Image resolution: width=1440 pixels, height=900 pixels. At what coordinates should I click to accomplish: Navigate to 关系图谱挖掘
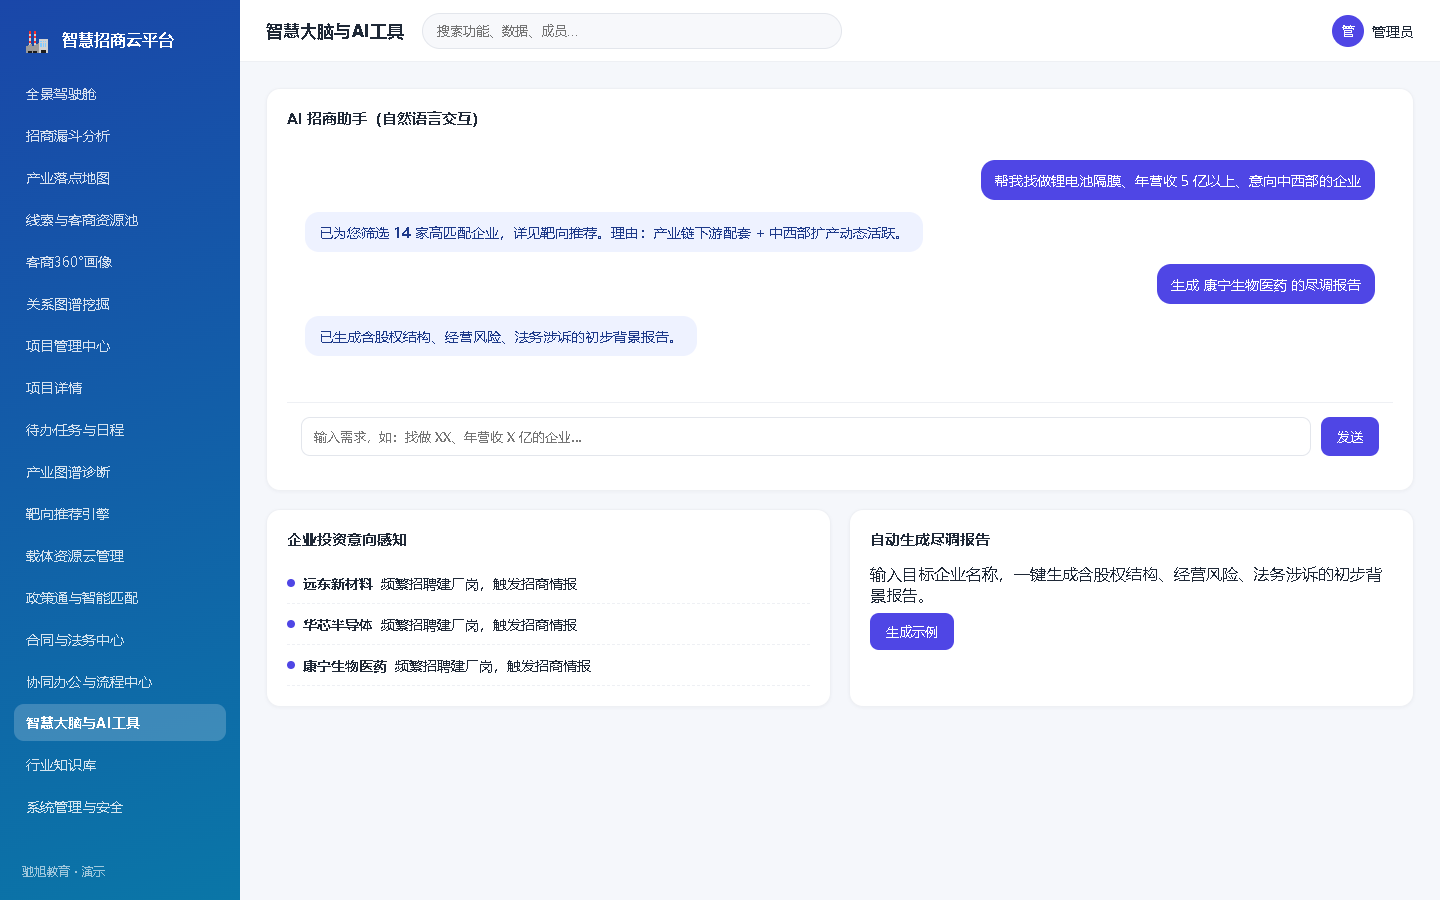coord(120,304)
